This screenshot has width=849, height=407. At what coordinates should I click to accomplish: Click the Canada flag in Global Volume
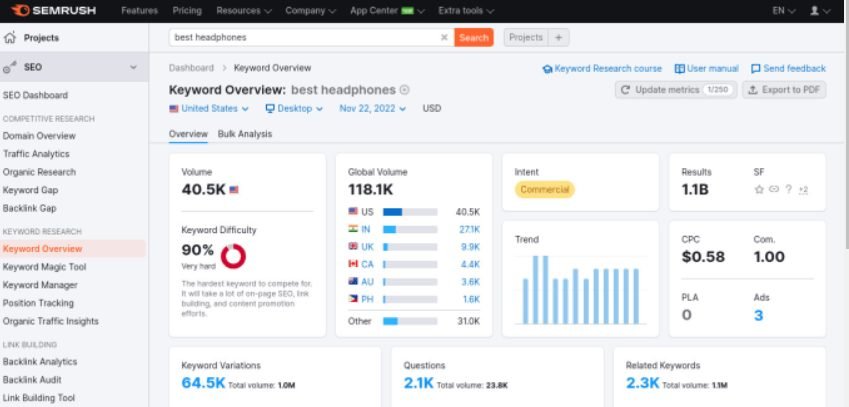click(353, 264)
